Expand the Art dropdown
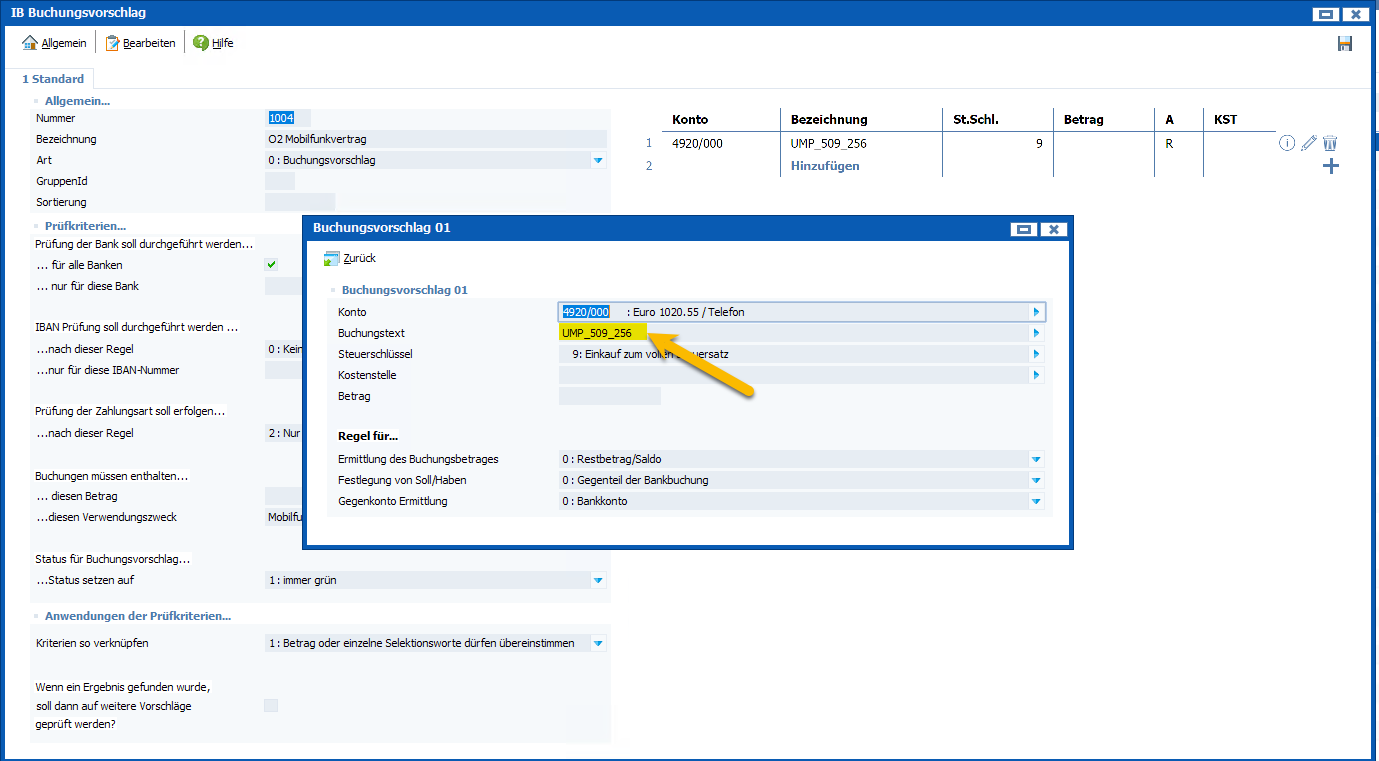This screenshot has height=761, width=1379. 598,160
